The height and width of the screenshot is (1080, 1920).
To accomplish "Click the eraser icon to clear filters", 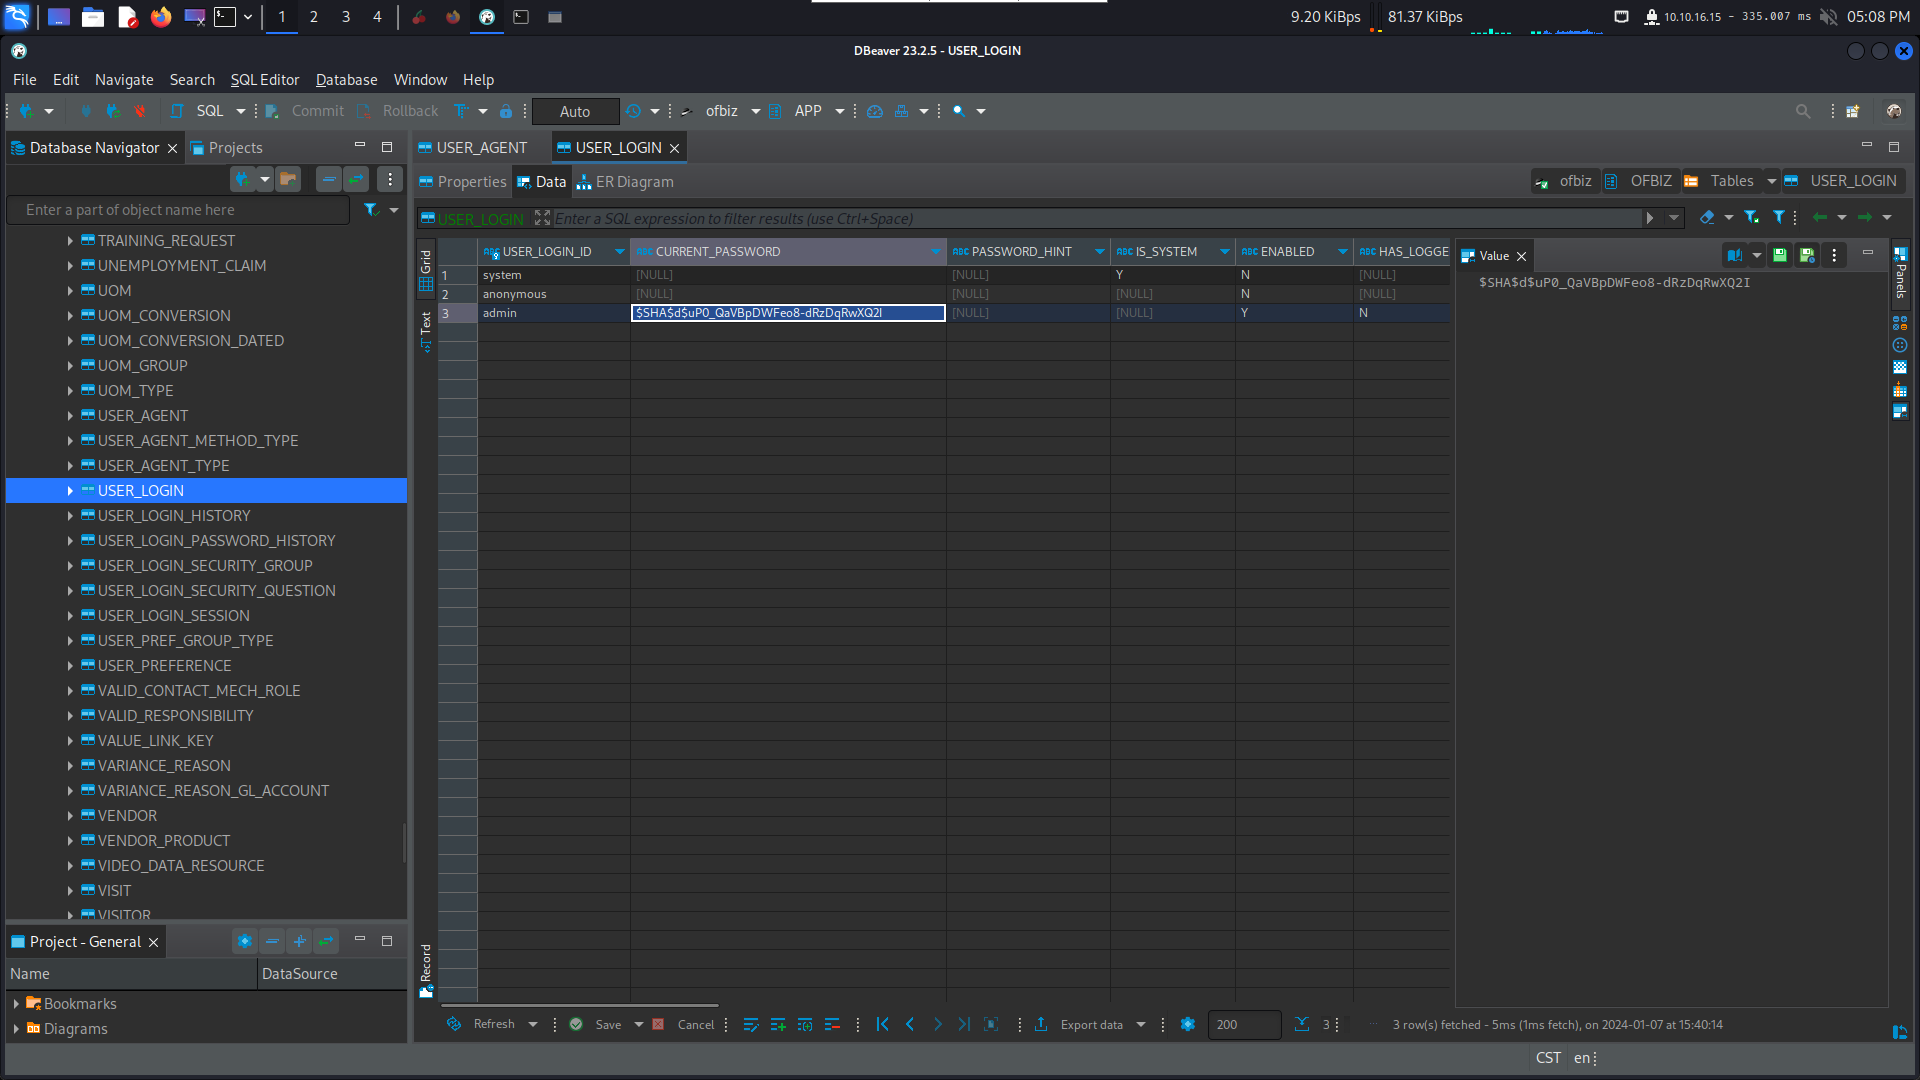I will click(1707, 217).
